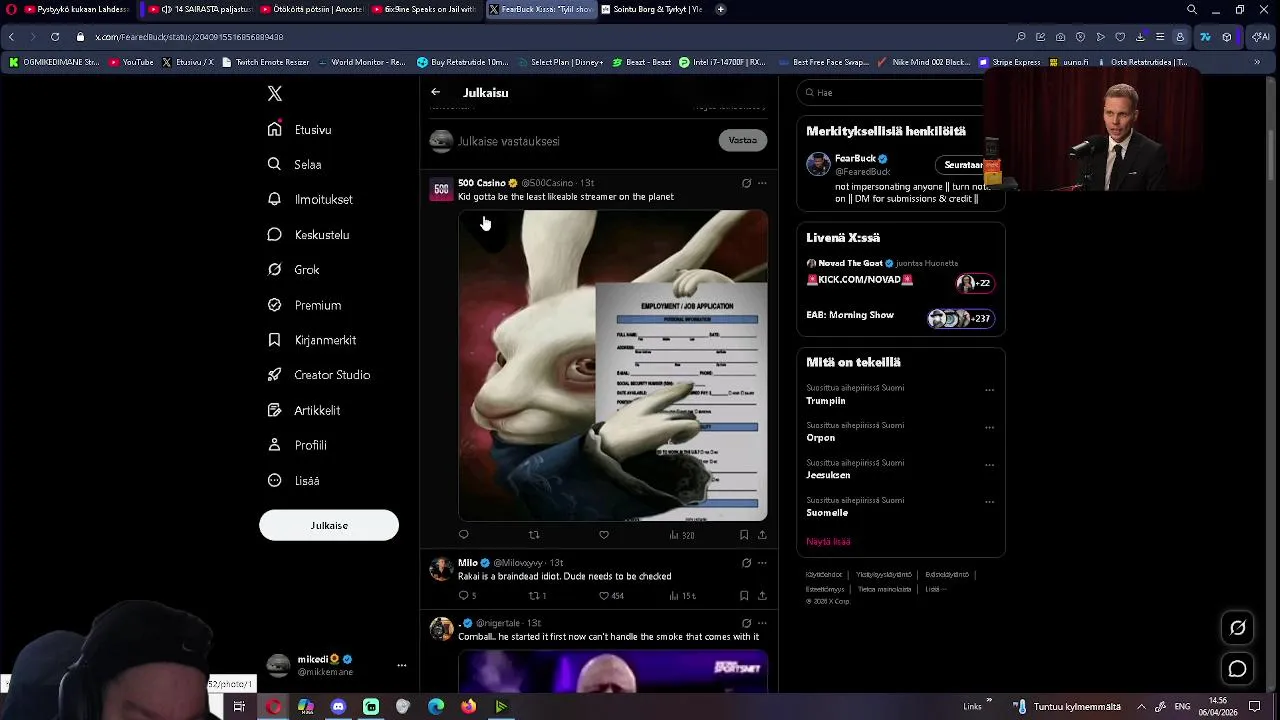The width and height of the screenshot is (1280, 720).
Task: Open more options for Trumpiin trend
Action: click(989, 390)
